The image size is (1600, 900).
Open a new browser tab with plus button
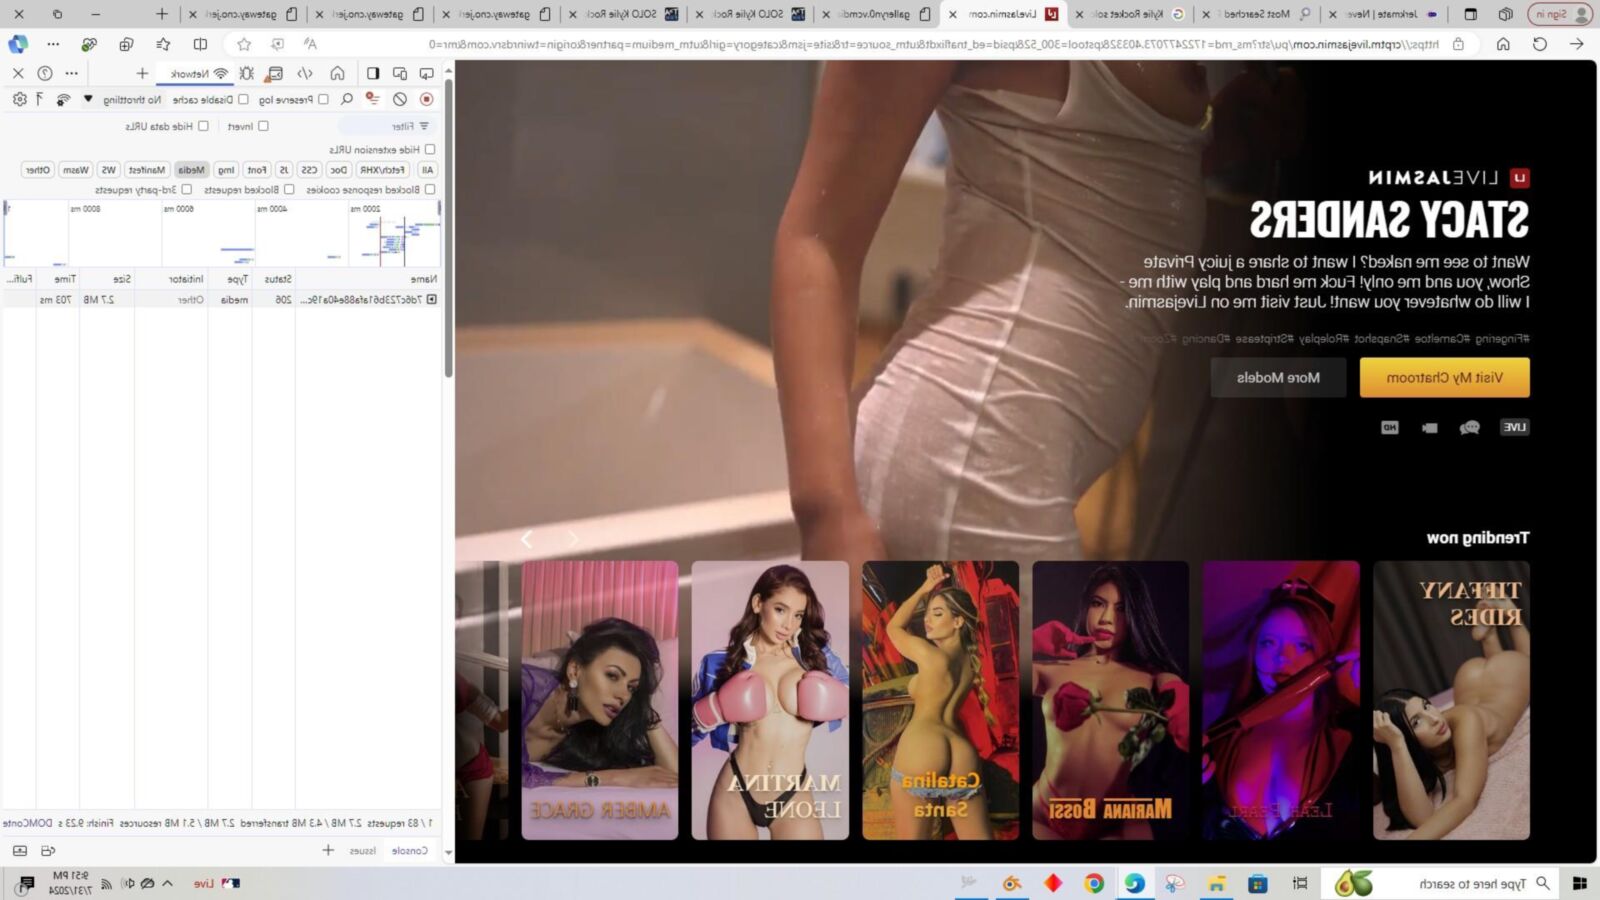162,14
